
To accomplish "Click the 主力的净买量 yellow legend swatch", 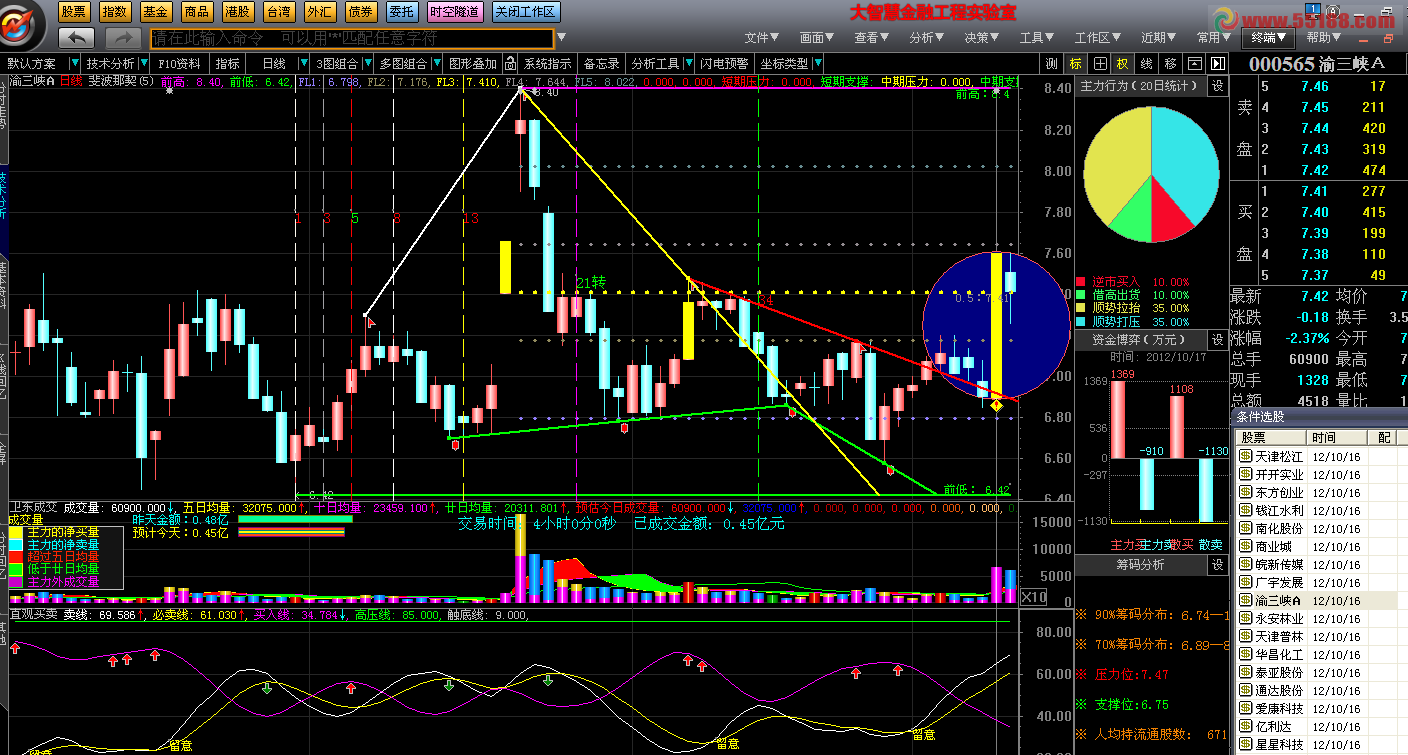I will click(17, 532).
